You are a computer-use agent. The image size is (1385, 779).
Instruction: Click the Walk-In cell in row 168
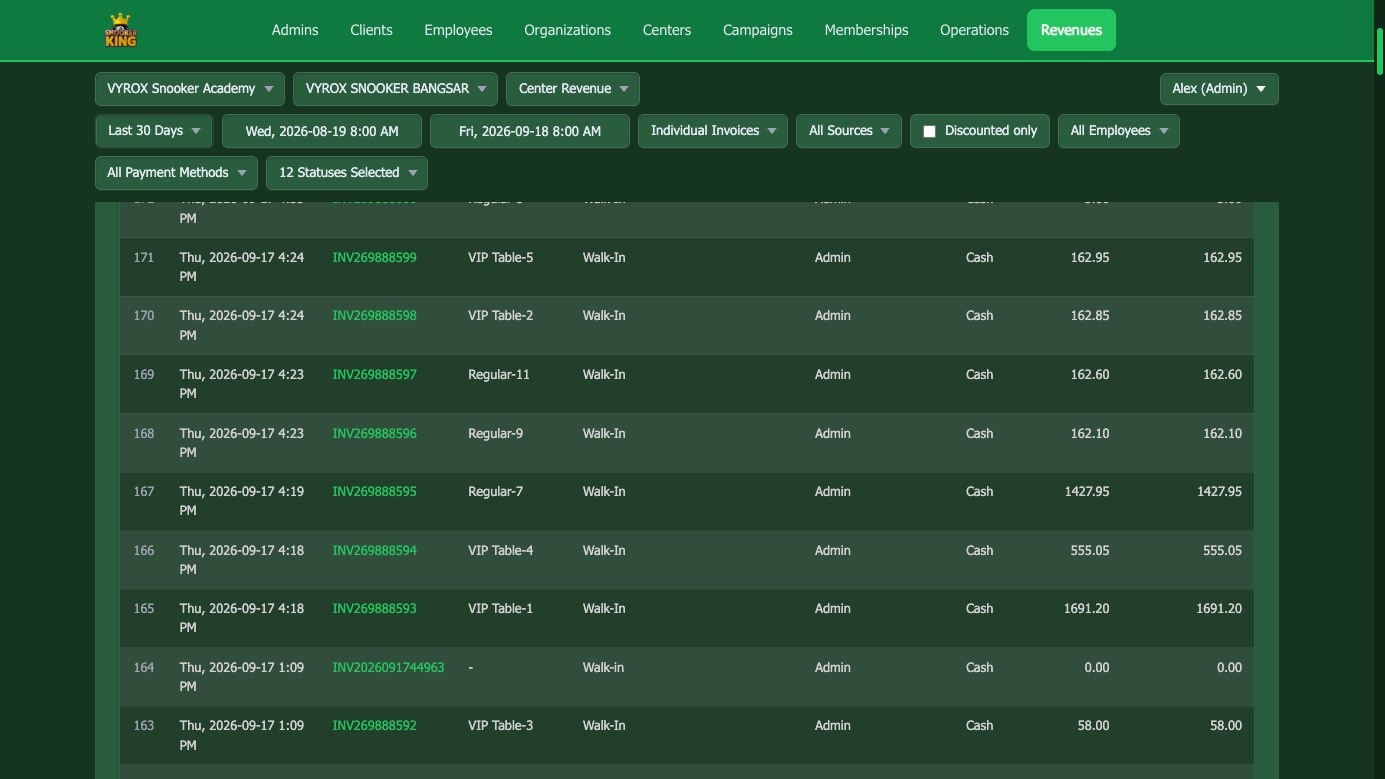click(x=604, y=433)
